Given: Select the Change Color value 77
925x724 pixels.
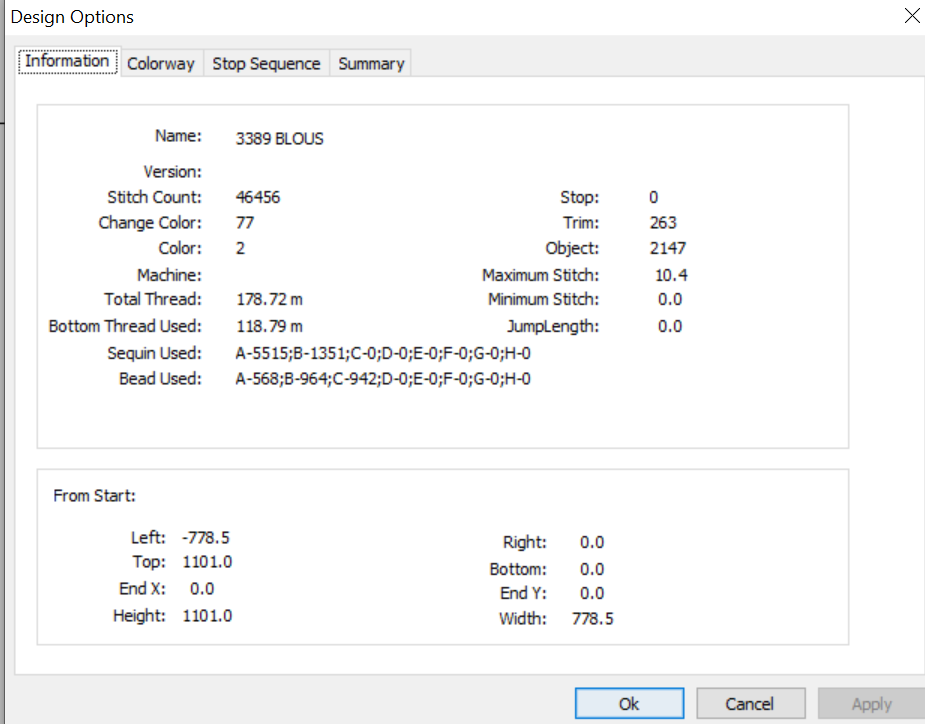Looking at the screenshot, I should point(245,223).
